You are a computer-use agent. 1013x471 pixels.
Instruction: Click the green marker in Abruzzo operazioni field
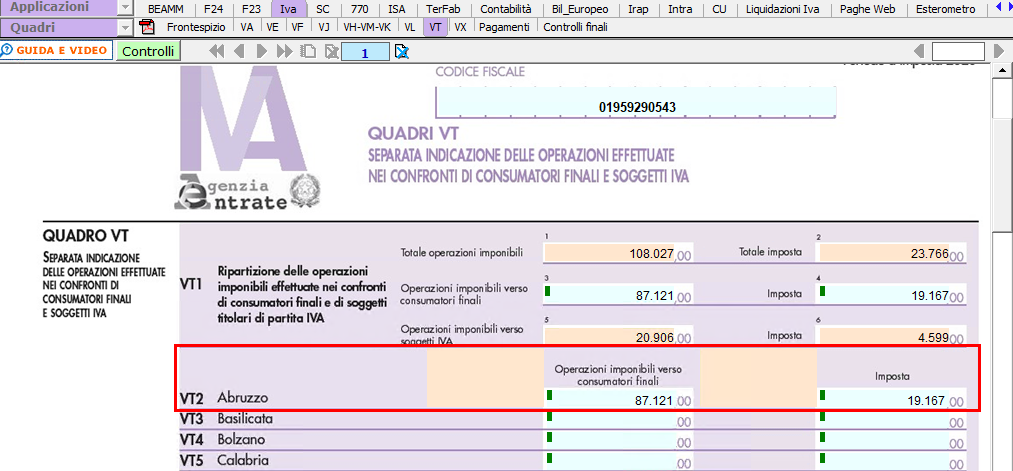[549, 395]
